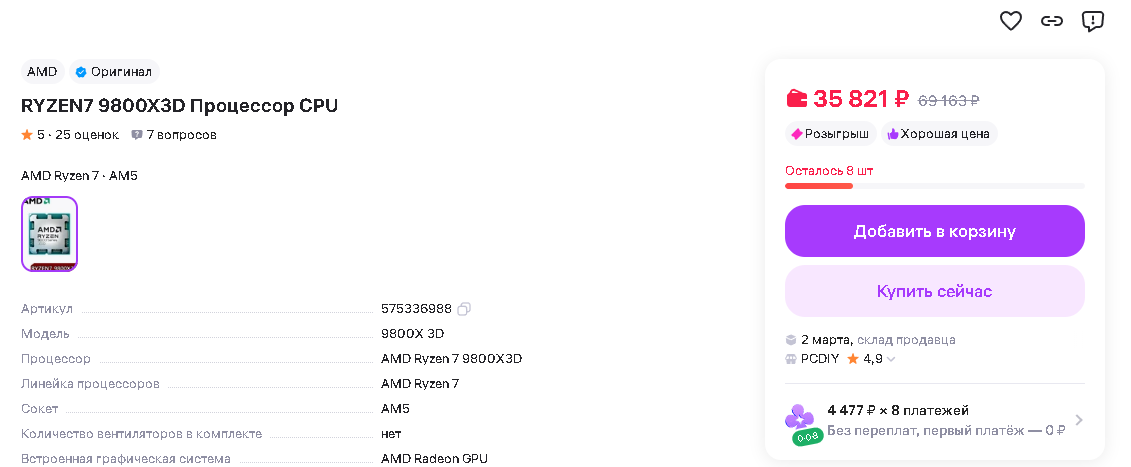Click product title RYZEN7 9800X3D Процессор CPU

180,106
